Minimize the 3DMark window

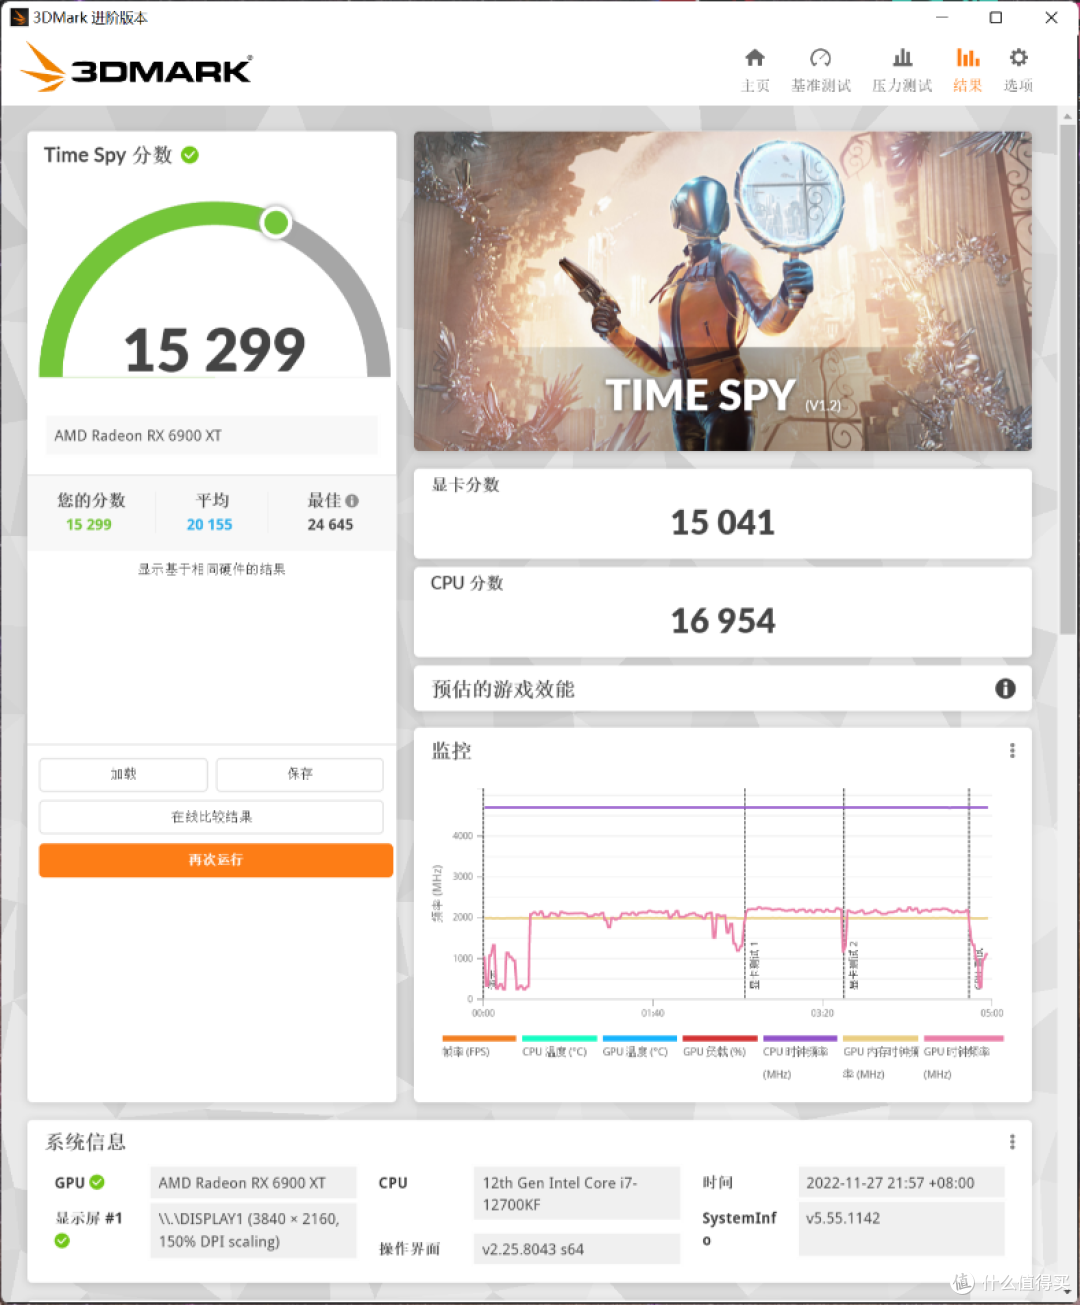pyautogui.click(x=942, y=17)
